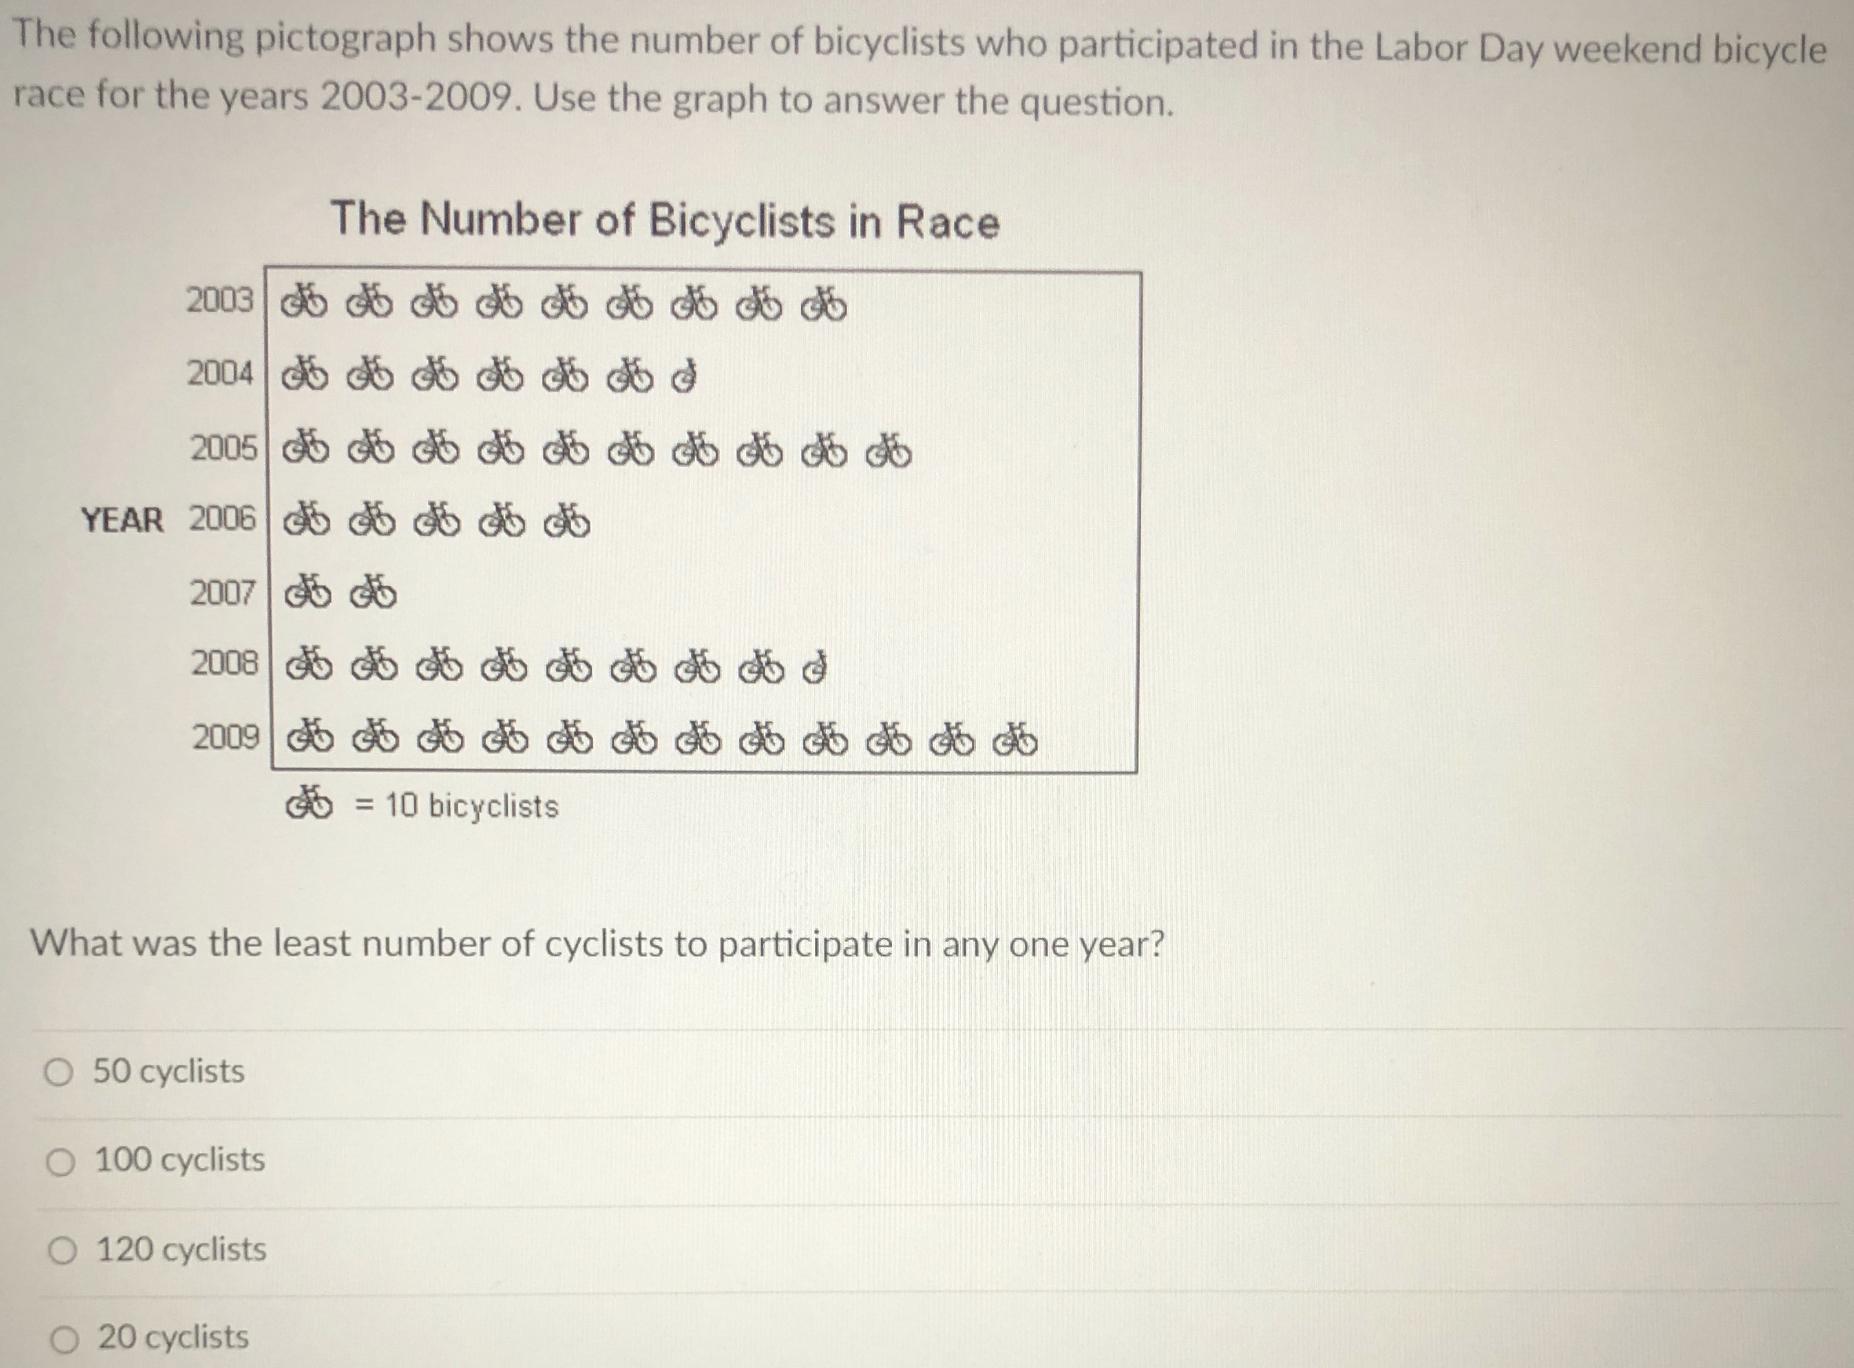
Task: Select the 50 cyclists radio button
Action: pyautogui.click(x=58, y=1073)
